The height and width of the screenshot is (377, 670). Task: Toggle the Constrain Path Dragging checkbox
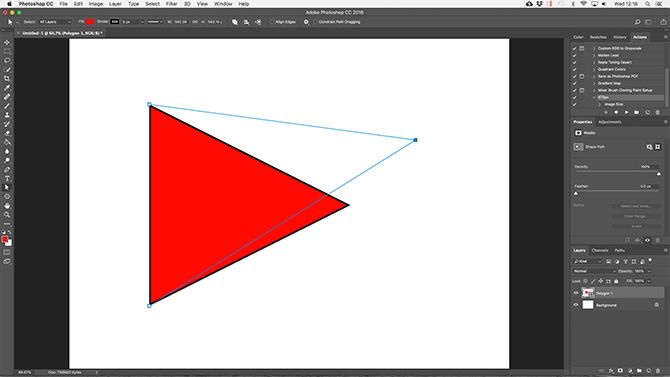pos(315,22)
